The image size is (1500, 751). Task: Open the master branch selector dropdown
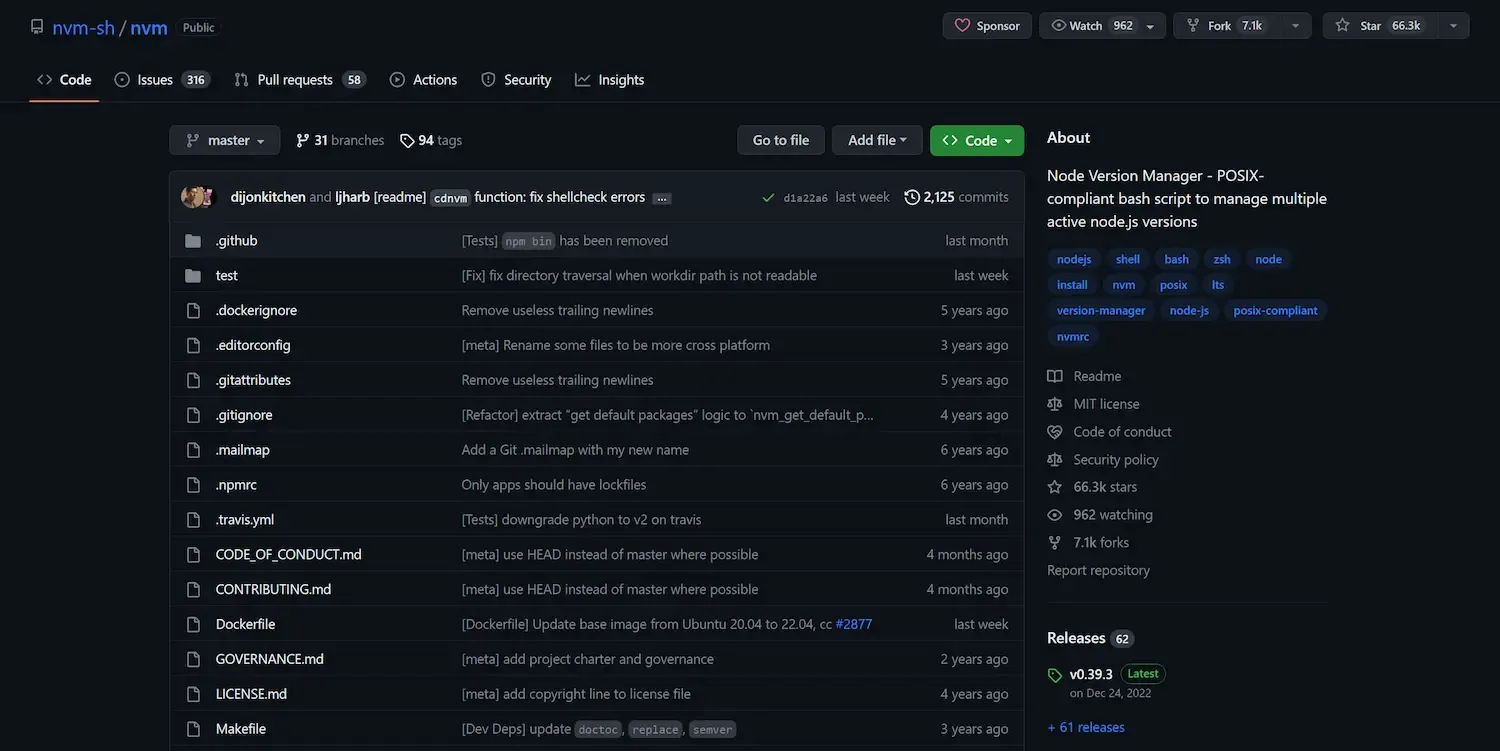click(225, 141)
